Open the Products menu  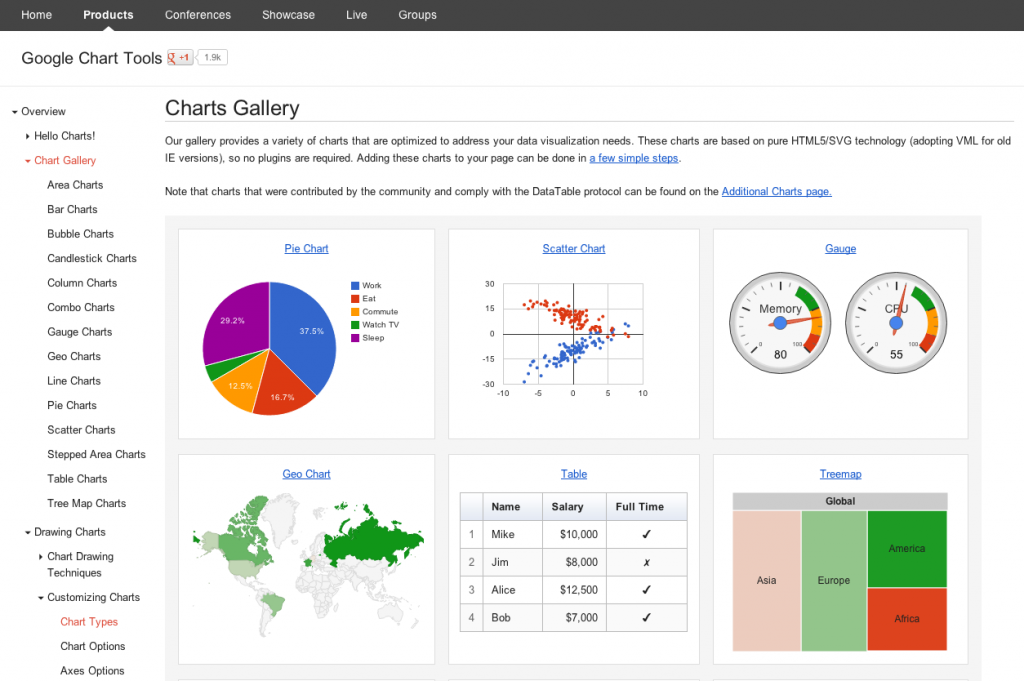tap(108, 15)
